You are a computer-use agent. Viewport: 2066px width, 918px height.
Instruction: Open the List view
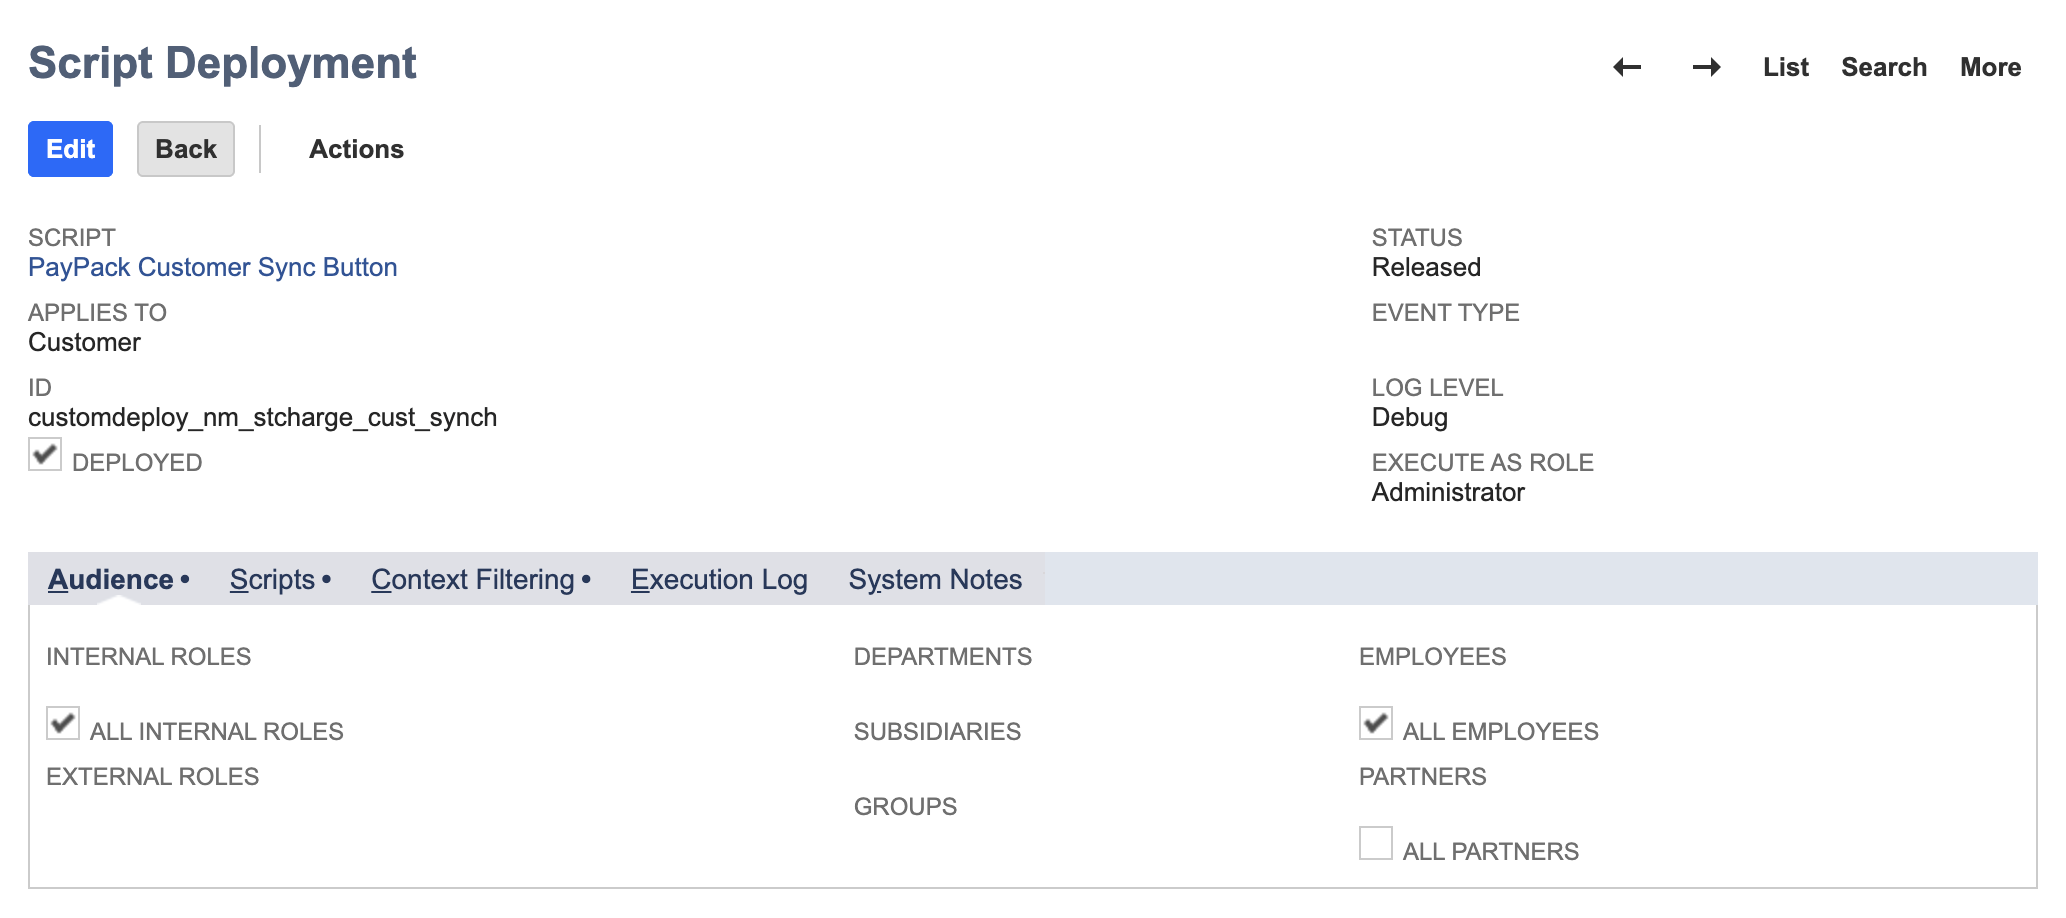1785,67
